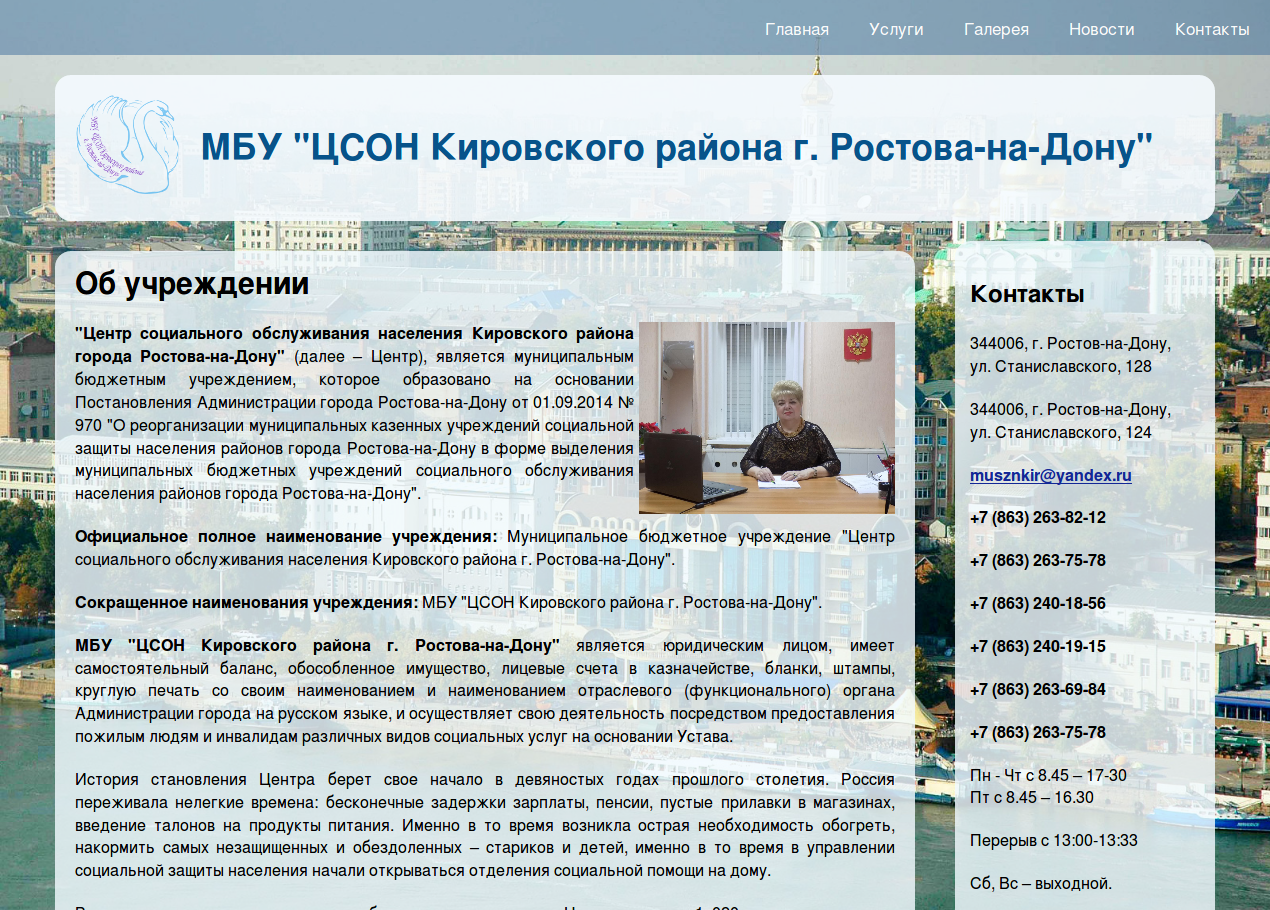
Task: Click phone number +7 (863) 240-19-15
Action: [1038, 647]
